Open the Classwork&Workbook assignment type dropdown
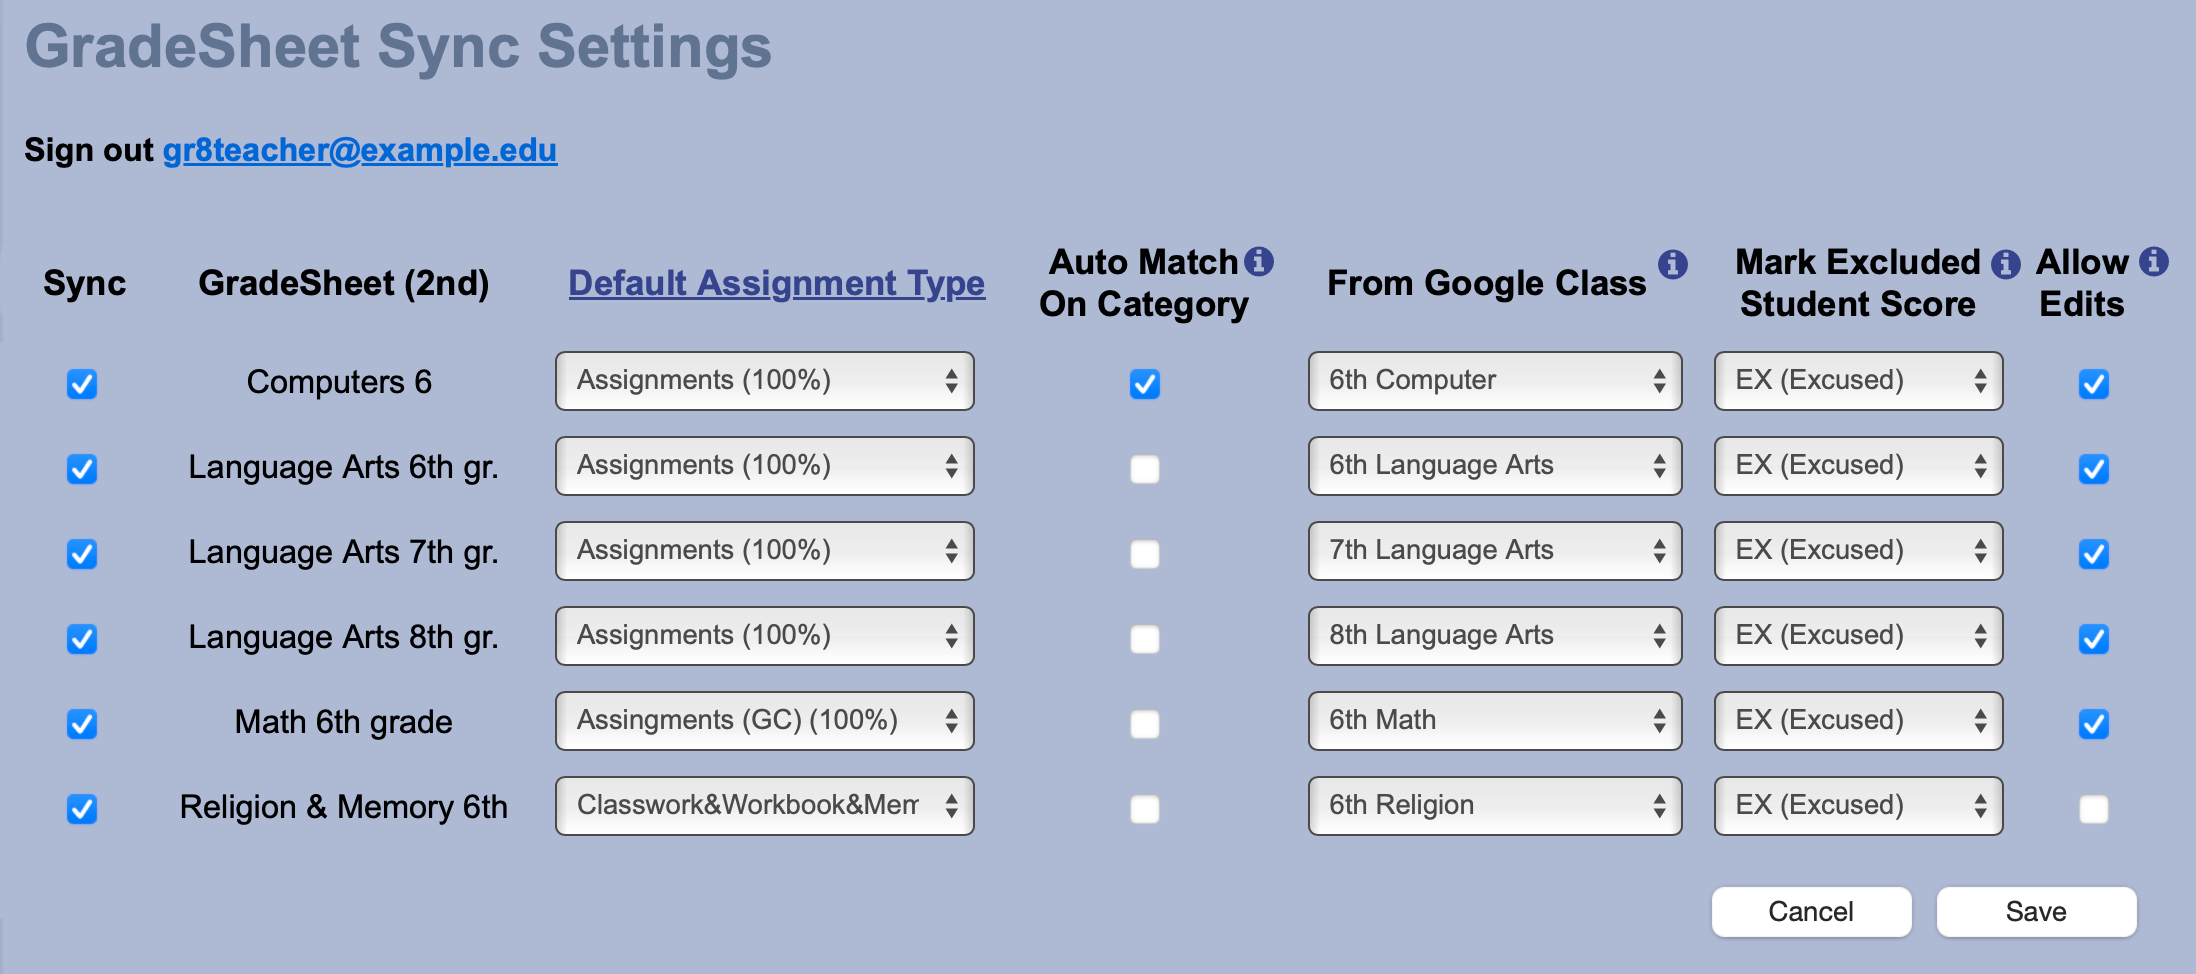Screen dimensions: 2196x974 (x=764, y=806)
